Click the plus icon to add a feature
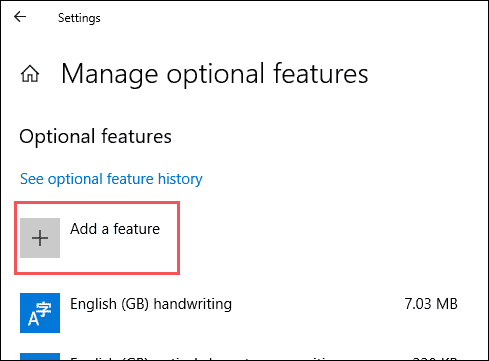Viewport: 489px width, 361px height. tap(40, 238)
